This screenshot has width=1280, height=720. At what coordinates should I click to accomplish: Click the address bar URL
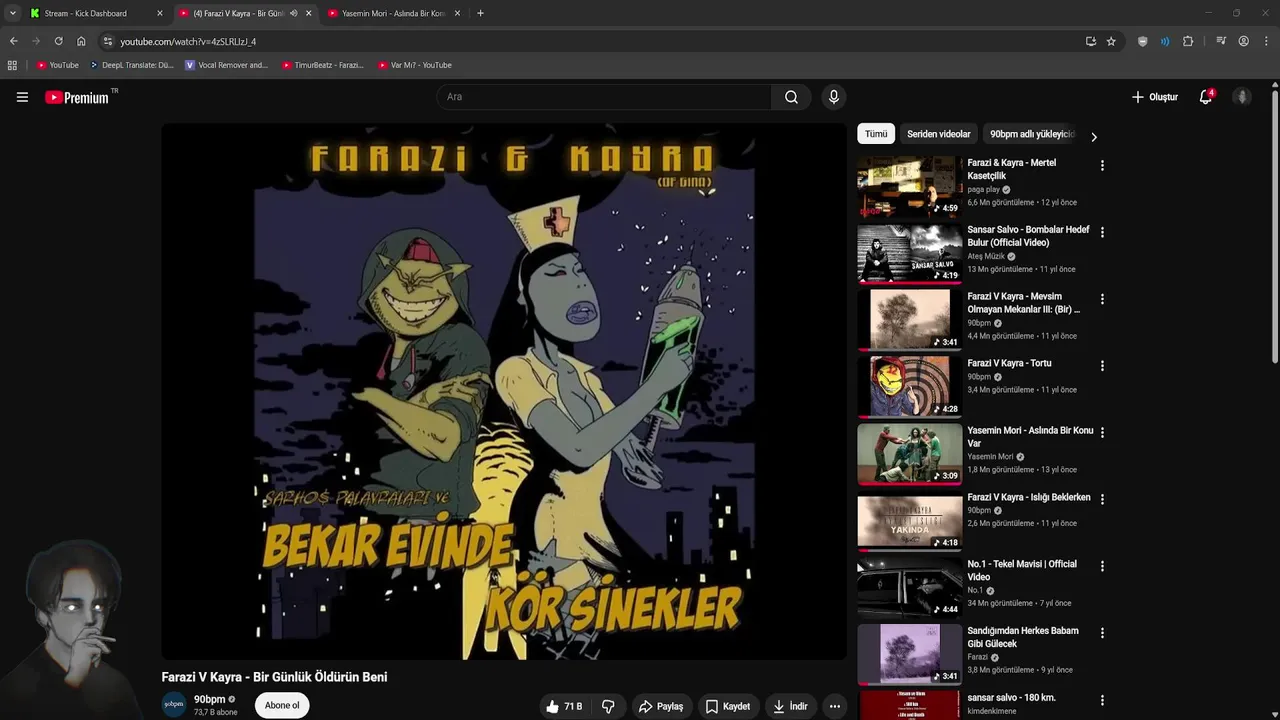coord(188,41)
